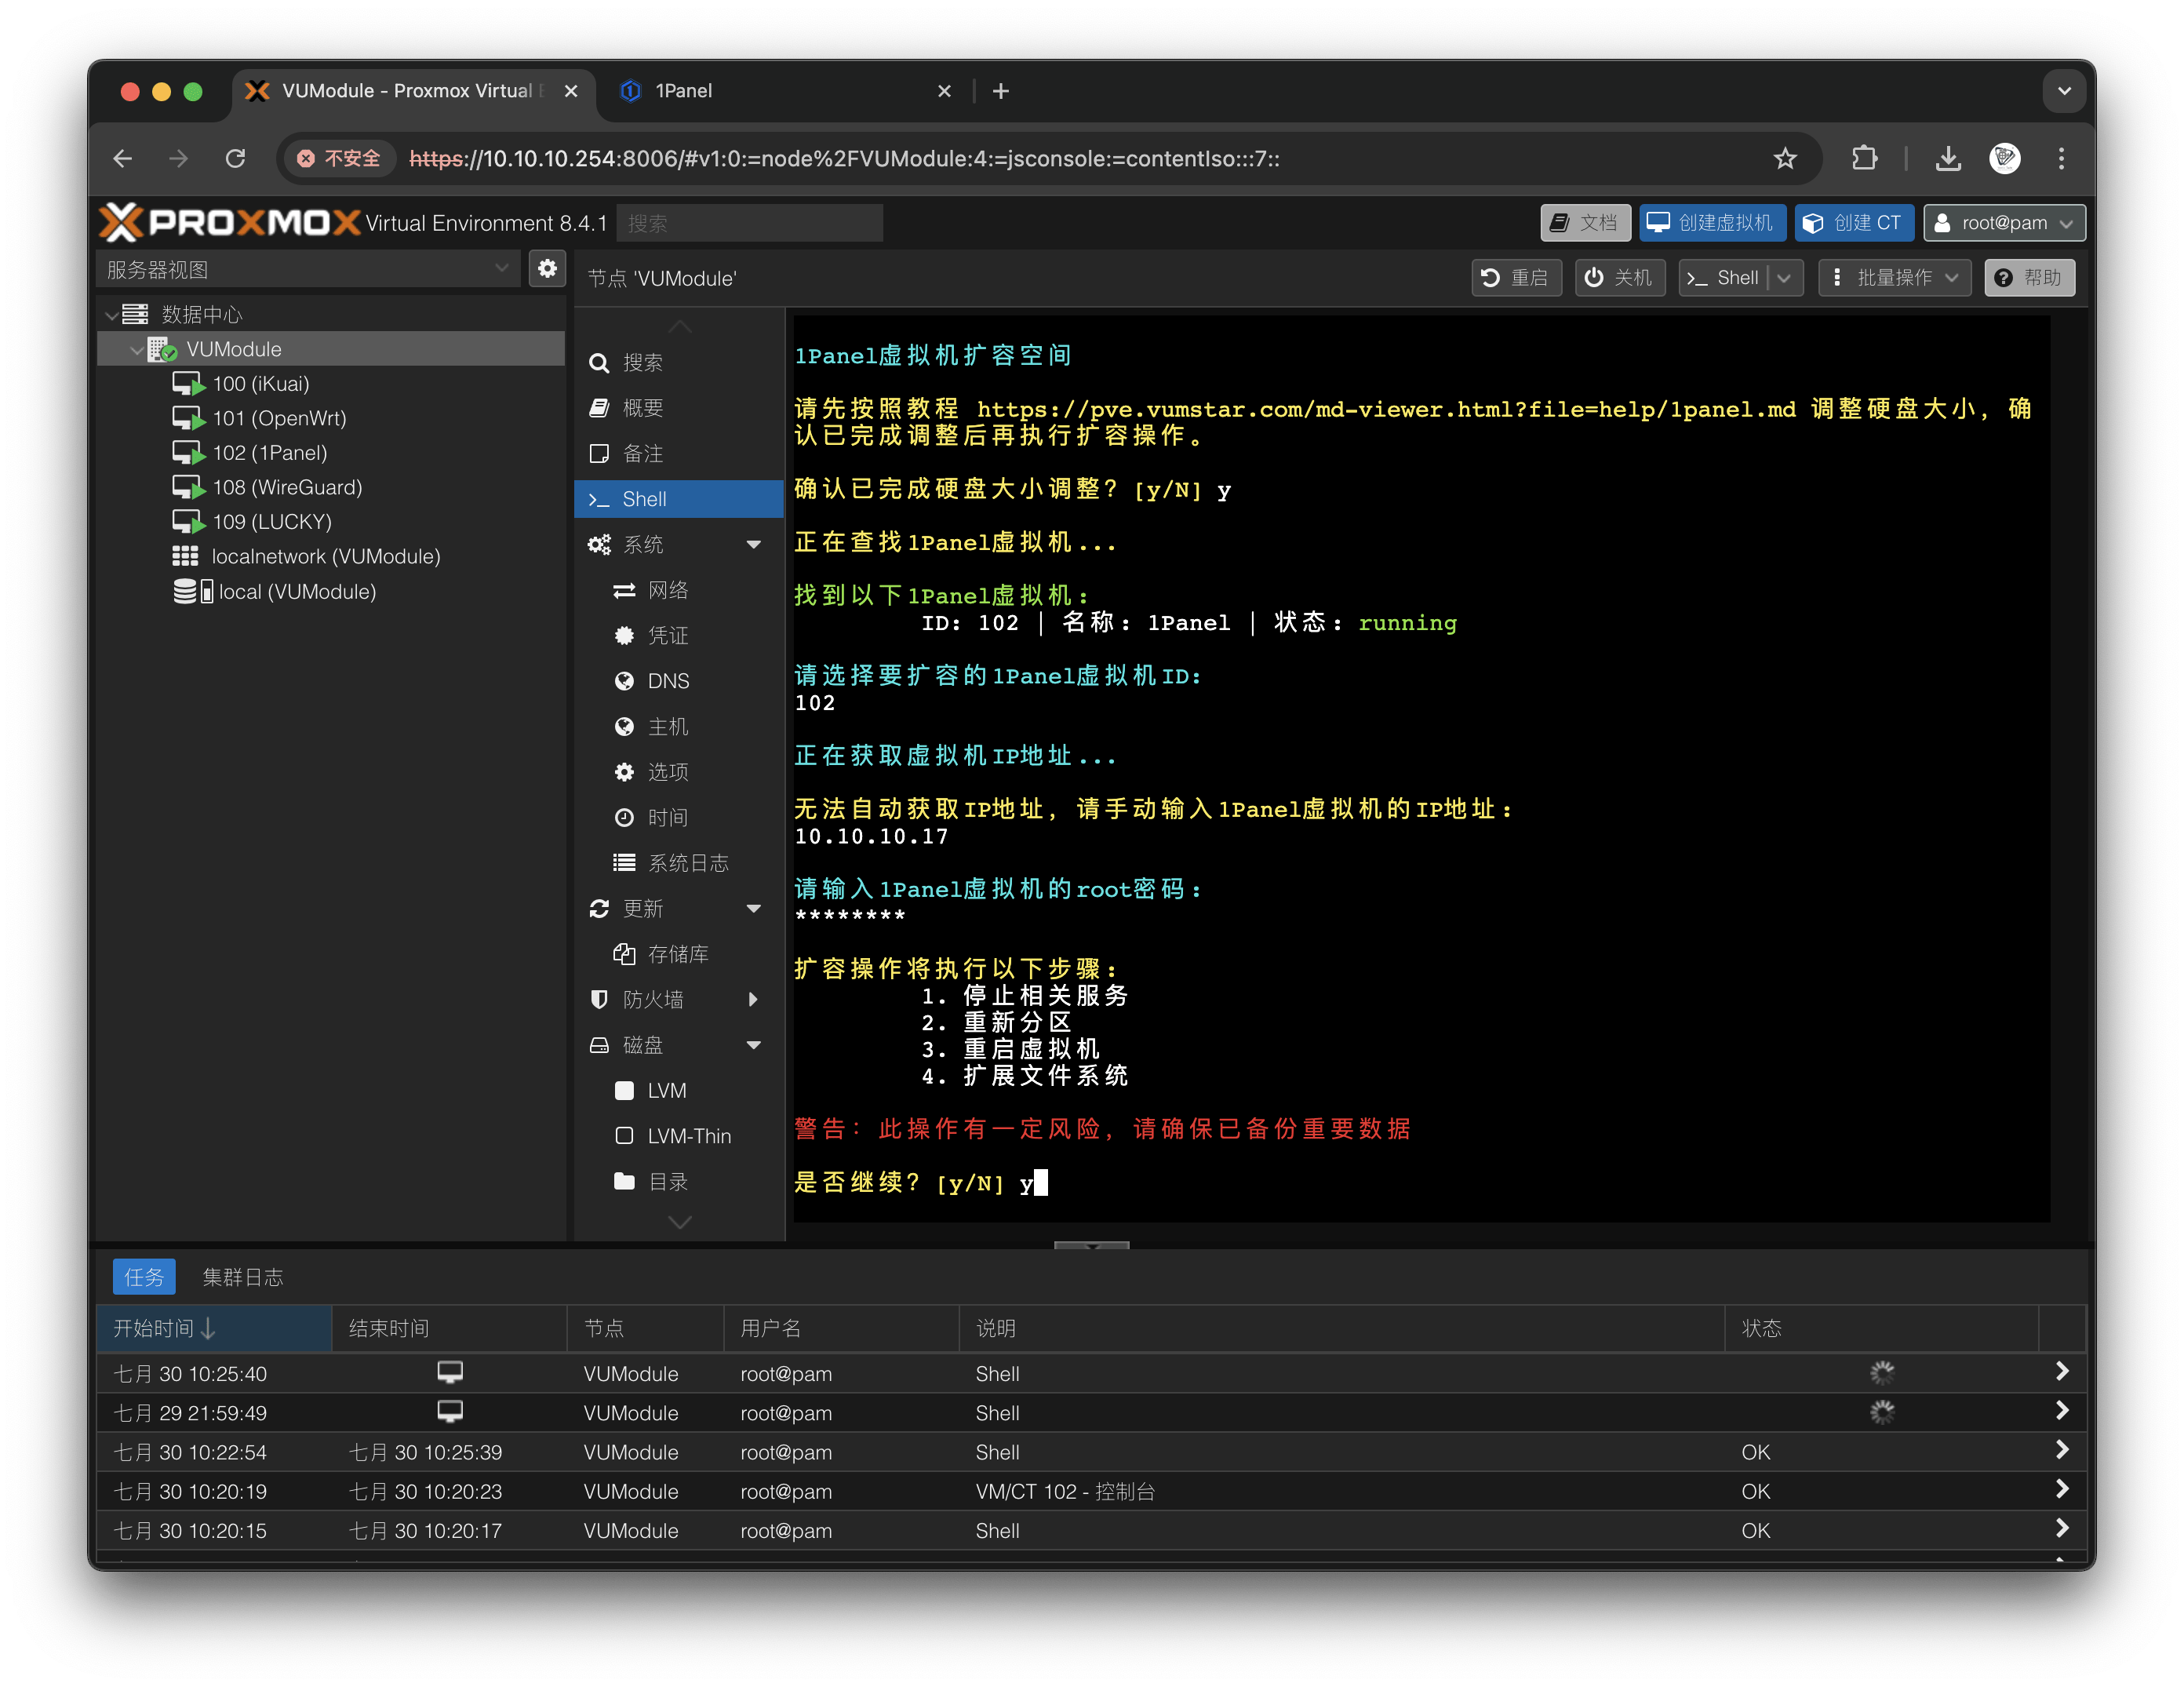Screen dimensions: 2184x1687
Task: Collapse the 系统 system submenu arrow
Action: point(754,545)
